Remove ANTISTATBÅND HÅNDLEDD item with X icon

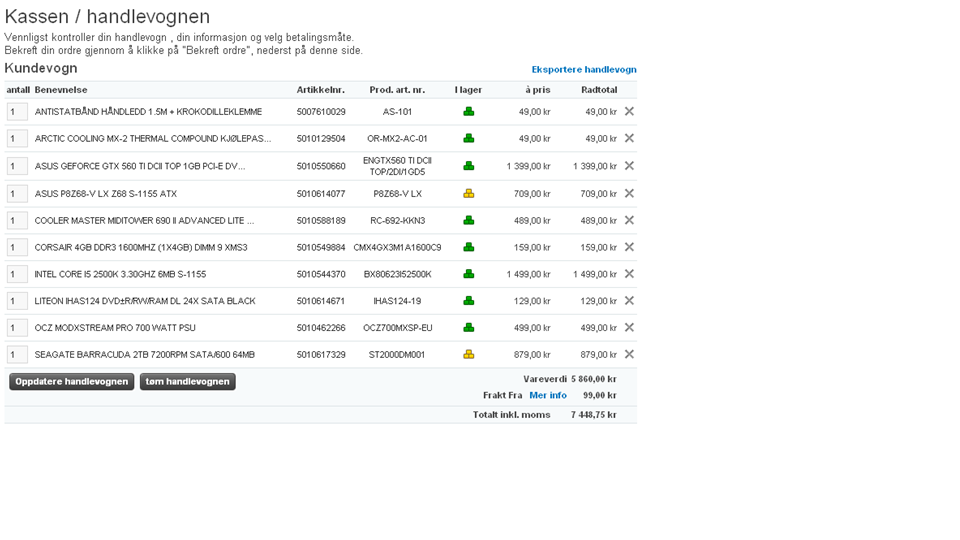629,111
